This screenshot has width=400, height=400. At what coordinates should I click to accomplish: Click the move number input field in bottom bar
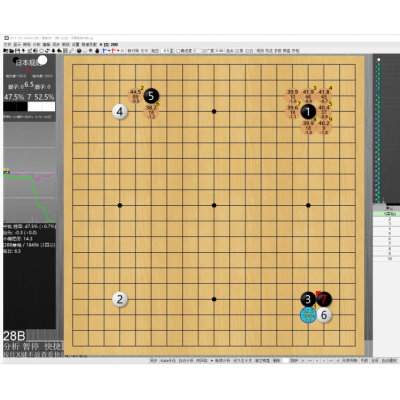point(285,361)
